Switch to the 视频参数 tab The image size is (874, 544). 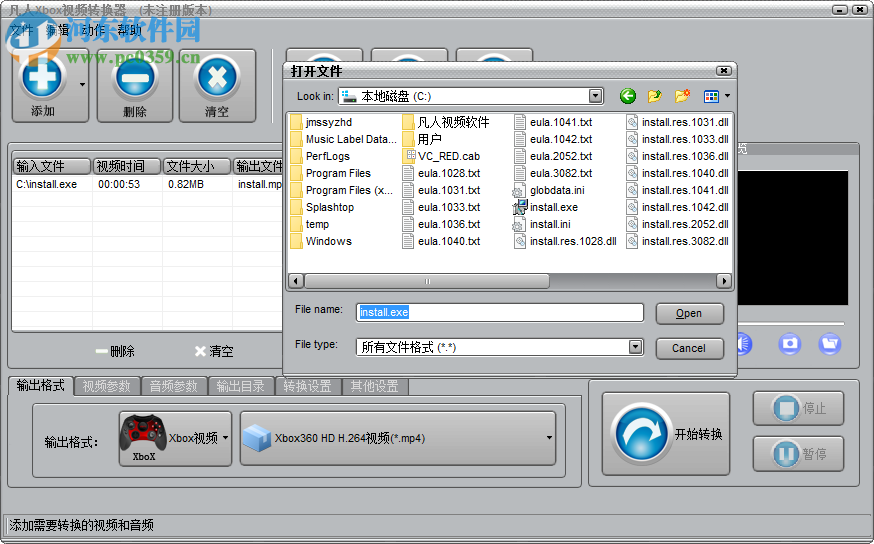pyautogui.click(x=106, y=386)
